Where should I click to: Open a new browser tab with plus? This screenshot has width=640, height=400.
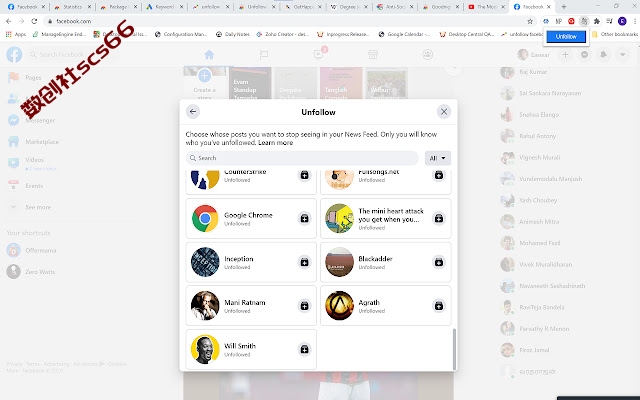pyautogui.click(x=564, y=7)
